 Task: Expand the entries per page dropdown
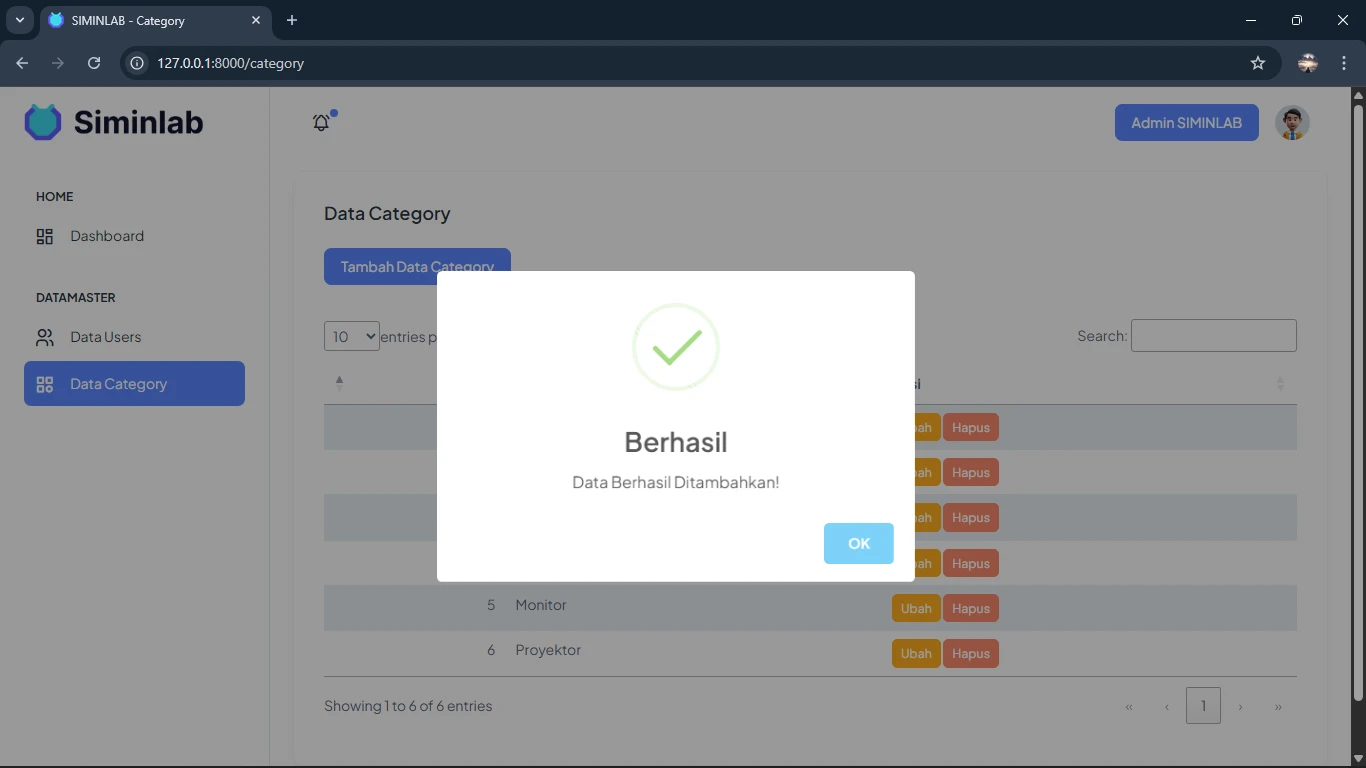click(351, 336)
